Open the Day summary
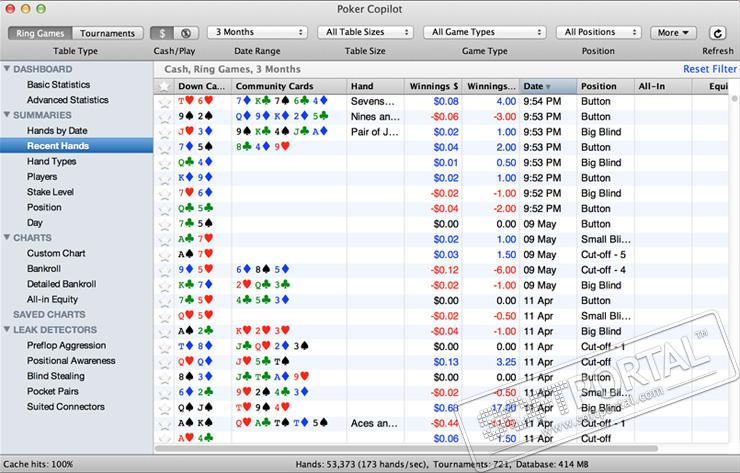 34,222
